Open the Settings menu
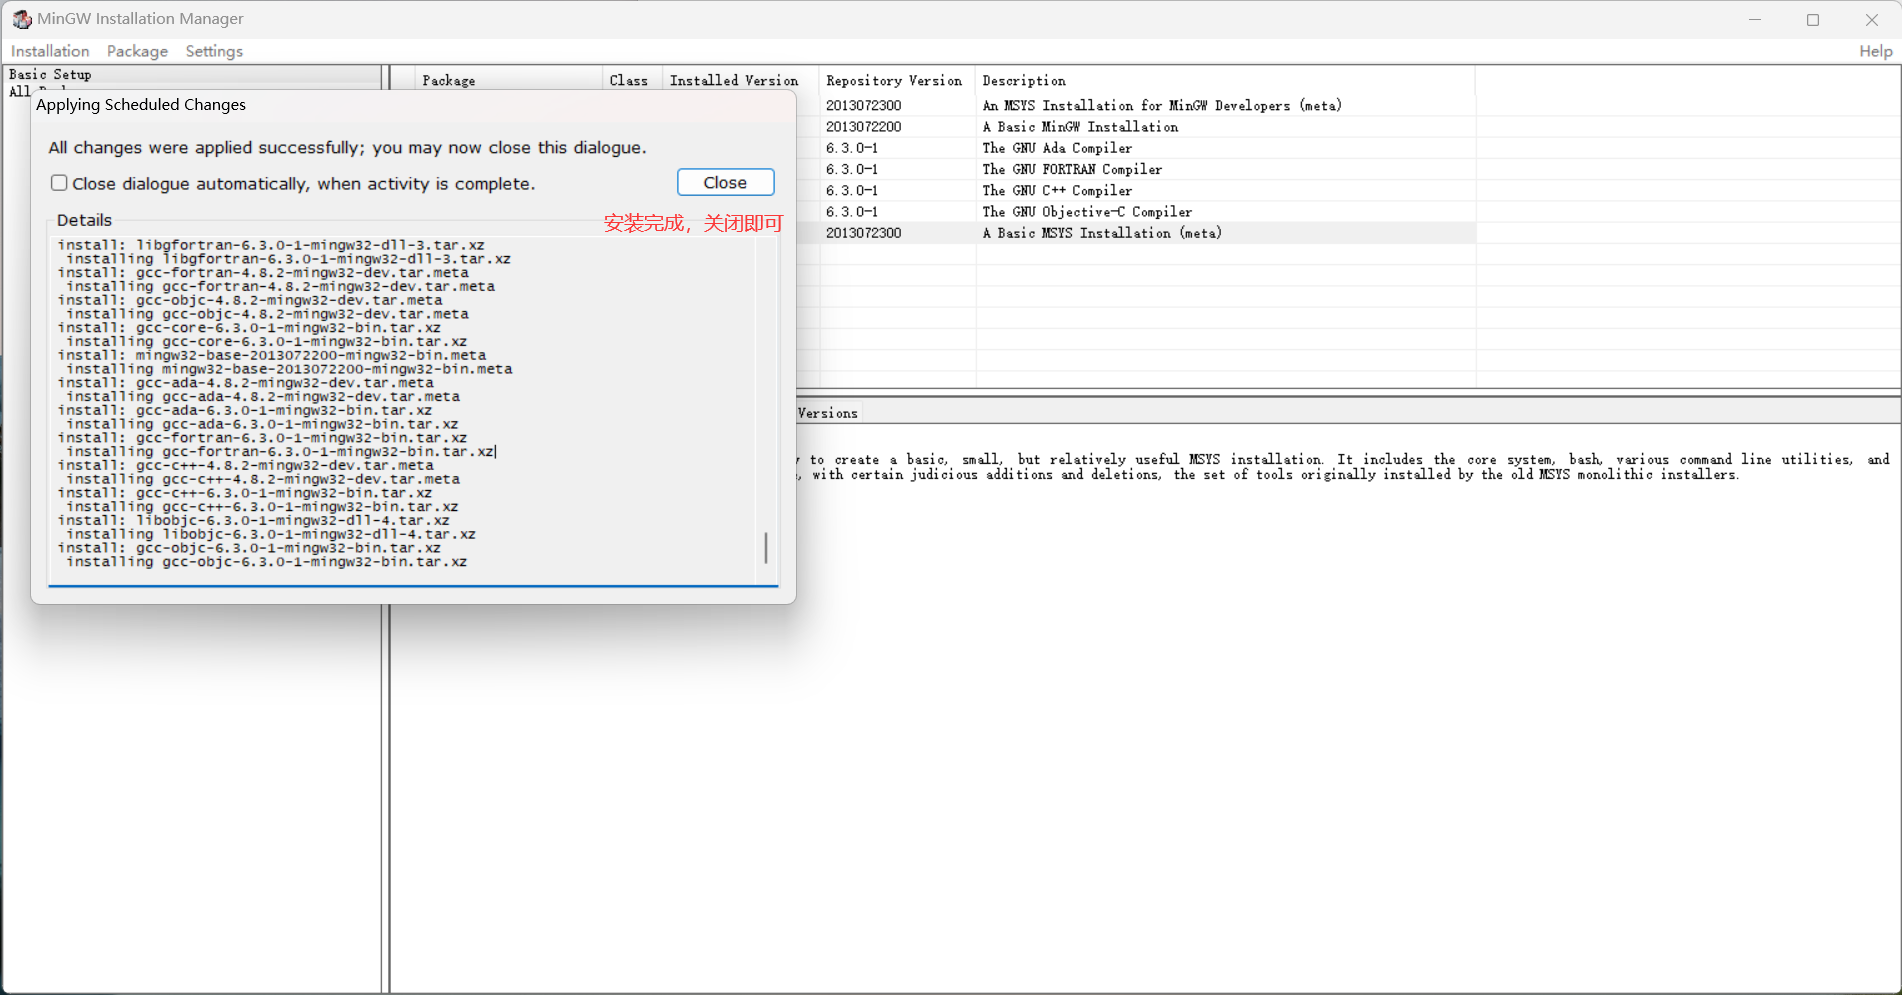The height and width of the screenshot is (995, 1902). coord(214,51)
